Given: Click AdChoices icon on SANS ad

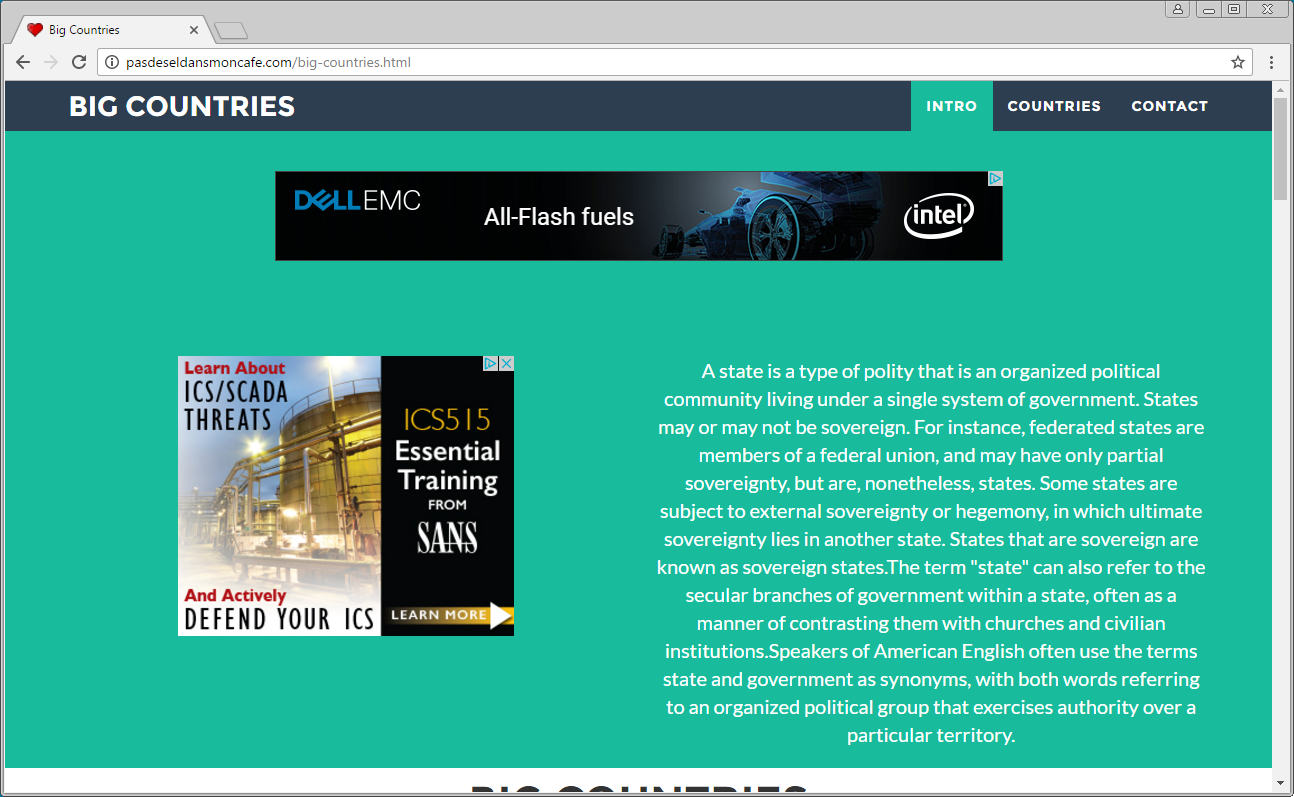Looking at the screenshot, I should click(x=491, y=364).
